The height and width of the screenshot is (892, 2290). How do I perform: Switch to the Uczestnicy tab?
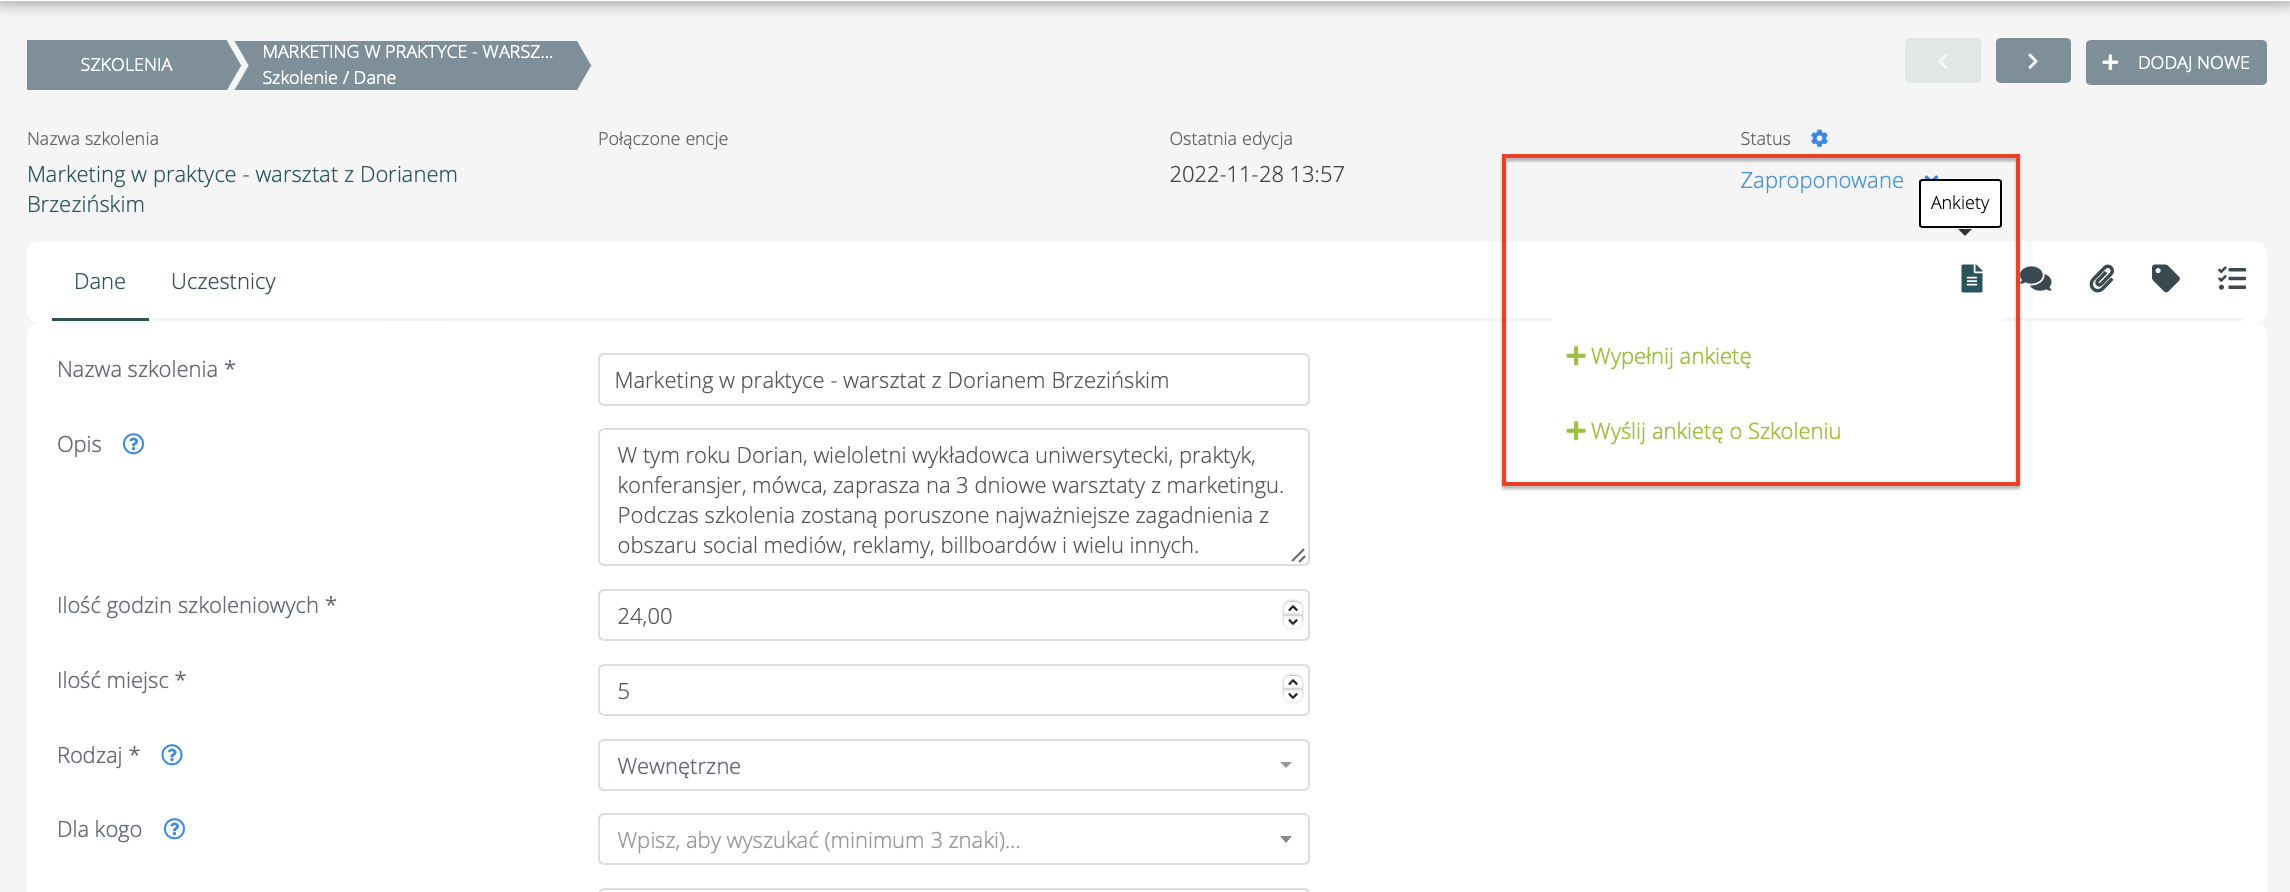point(223,281)
